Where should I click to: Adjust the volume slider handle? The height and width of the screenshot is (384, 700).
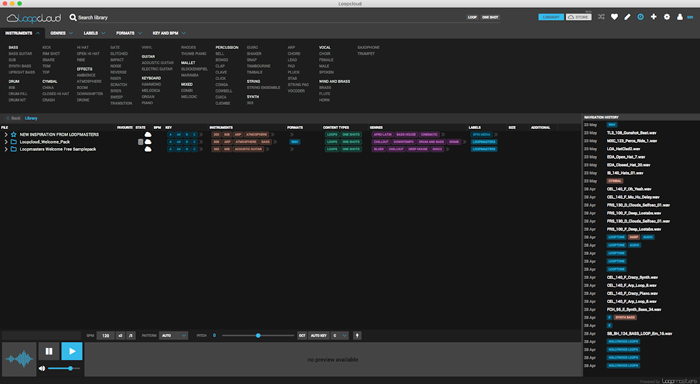(71, 368)
